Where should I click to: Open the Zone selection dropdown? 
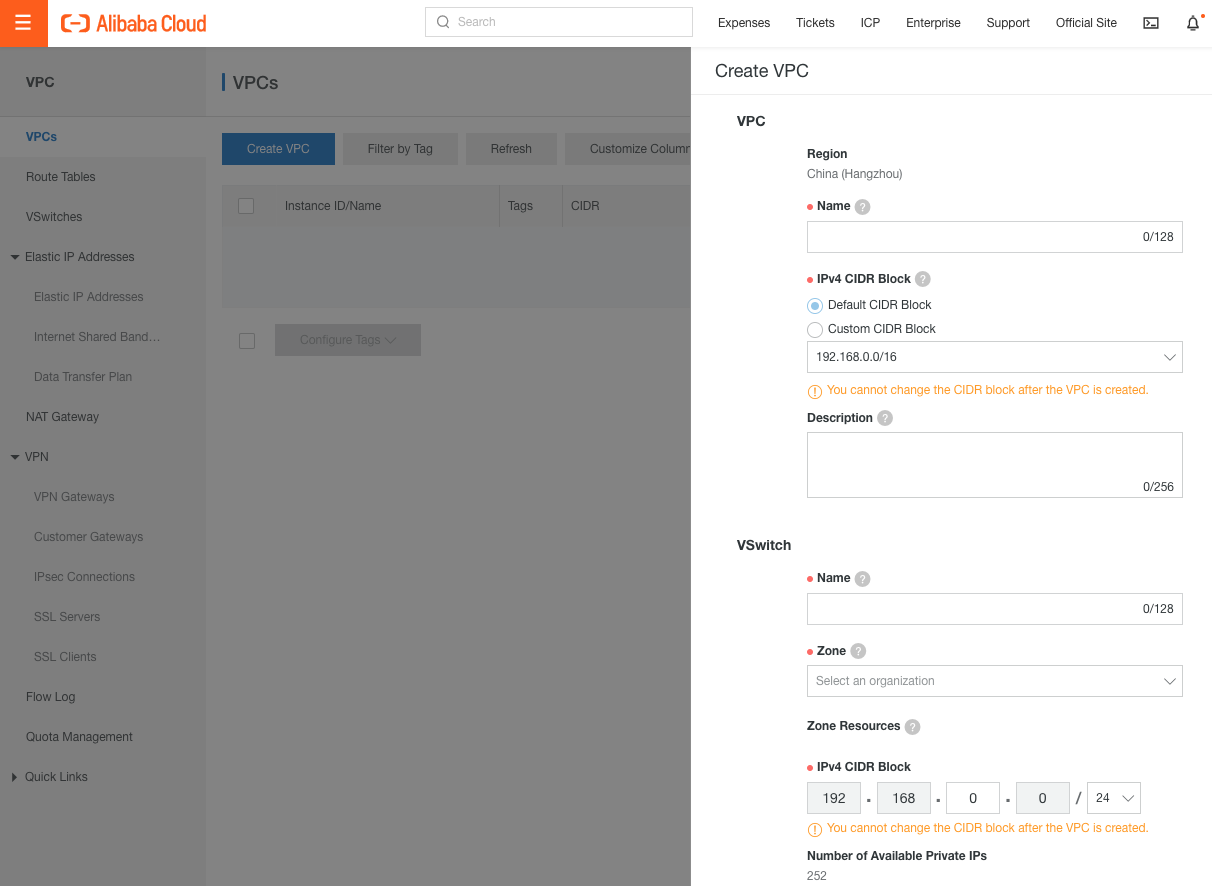point(994,681)
